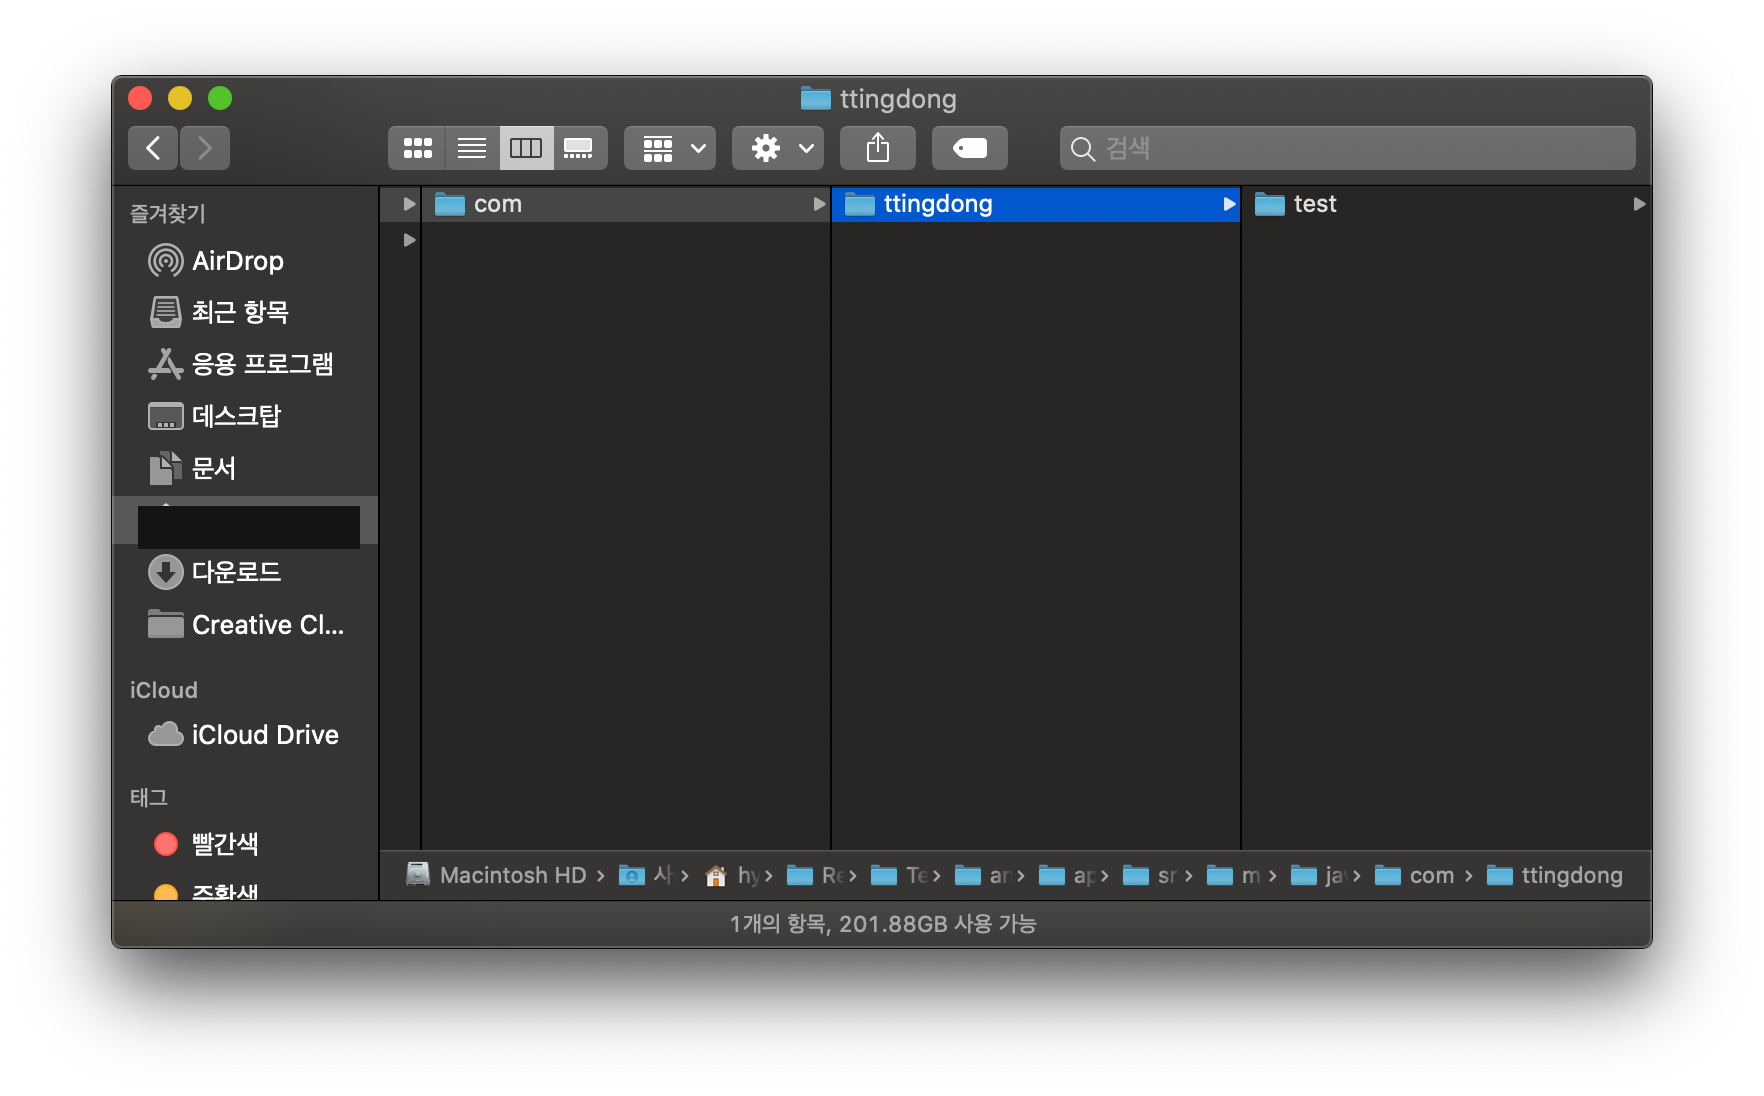Expand arrow next to com folder
Viewport: 1764px width, 1096px height.
[819, 204]
